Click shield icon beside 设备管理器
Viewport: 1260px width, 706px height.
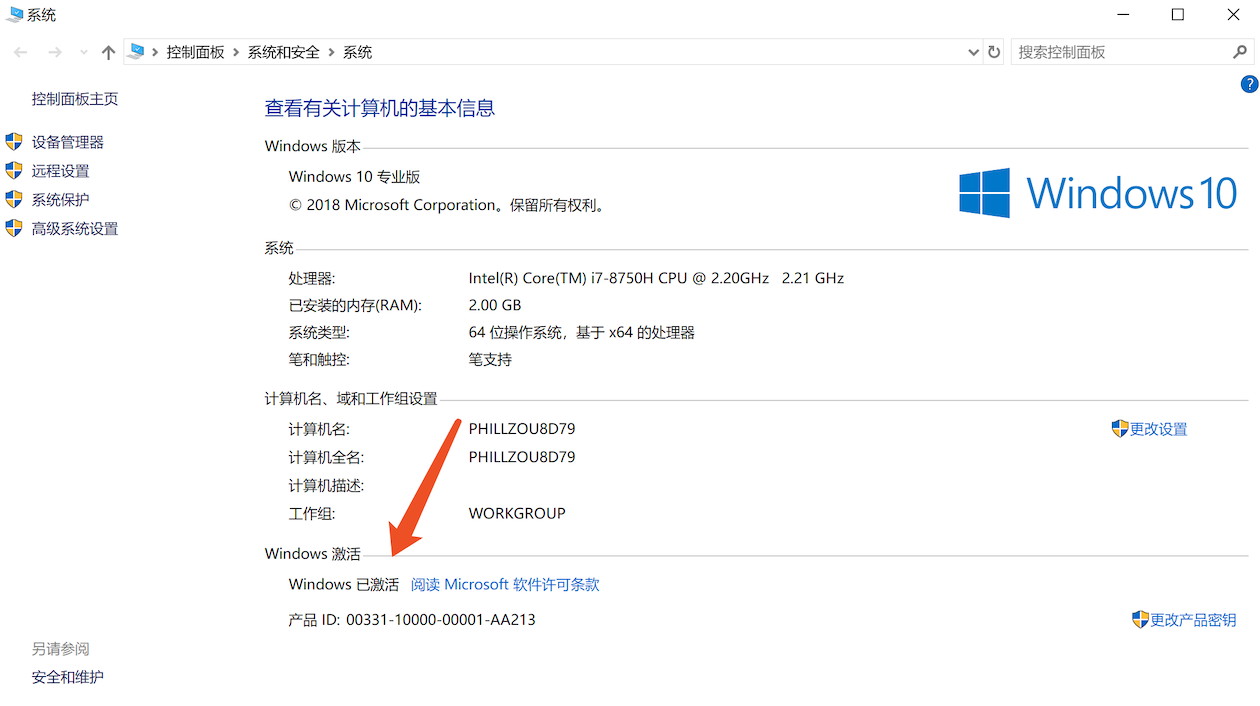pos(14,142)
